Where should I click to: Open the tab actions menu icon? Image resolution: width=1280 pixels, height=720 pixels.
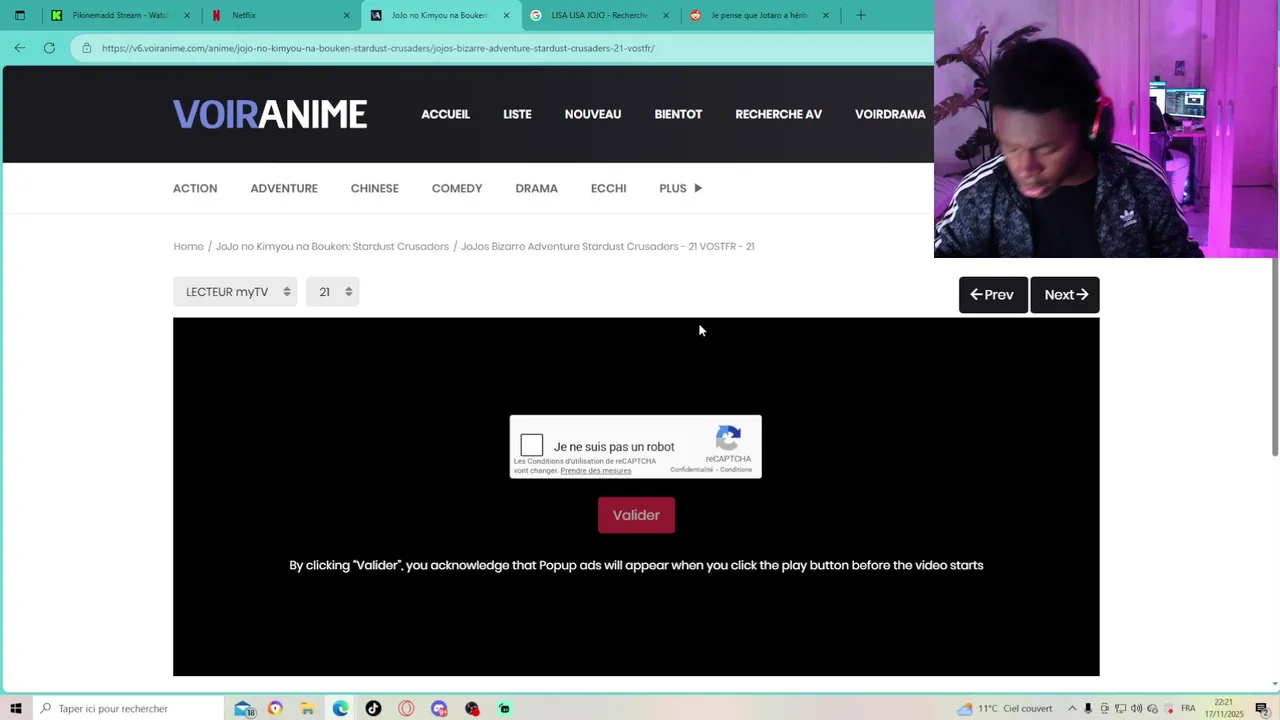pos(19,15)
